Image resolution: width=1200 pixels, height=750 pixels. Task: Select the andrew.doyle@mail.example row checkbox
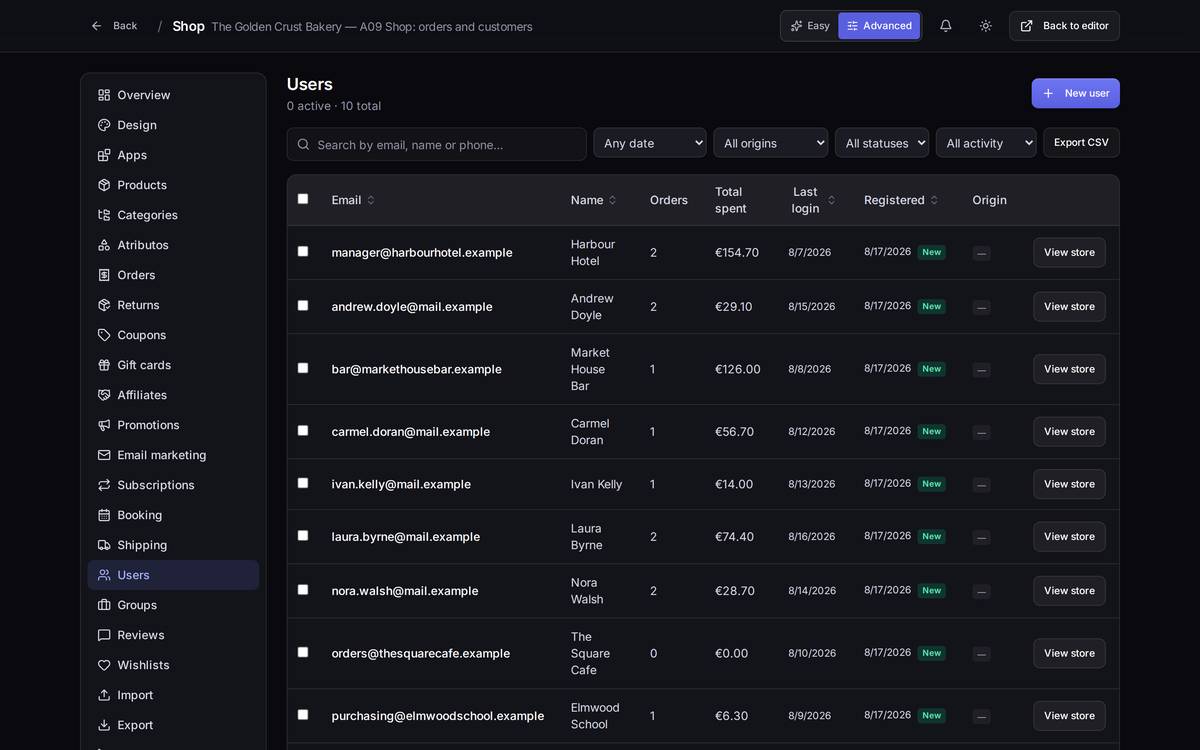[303, 305]
